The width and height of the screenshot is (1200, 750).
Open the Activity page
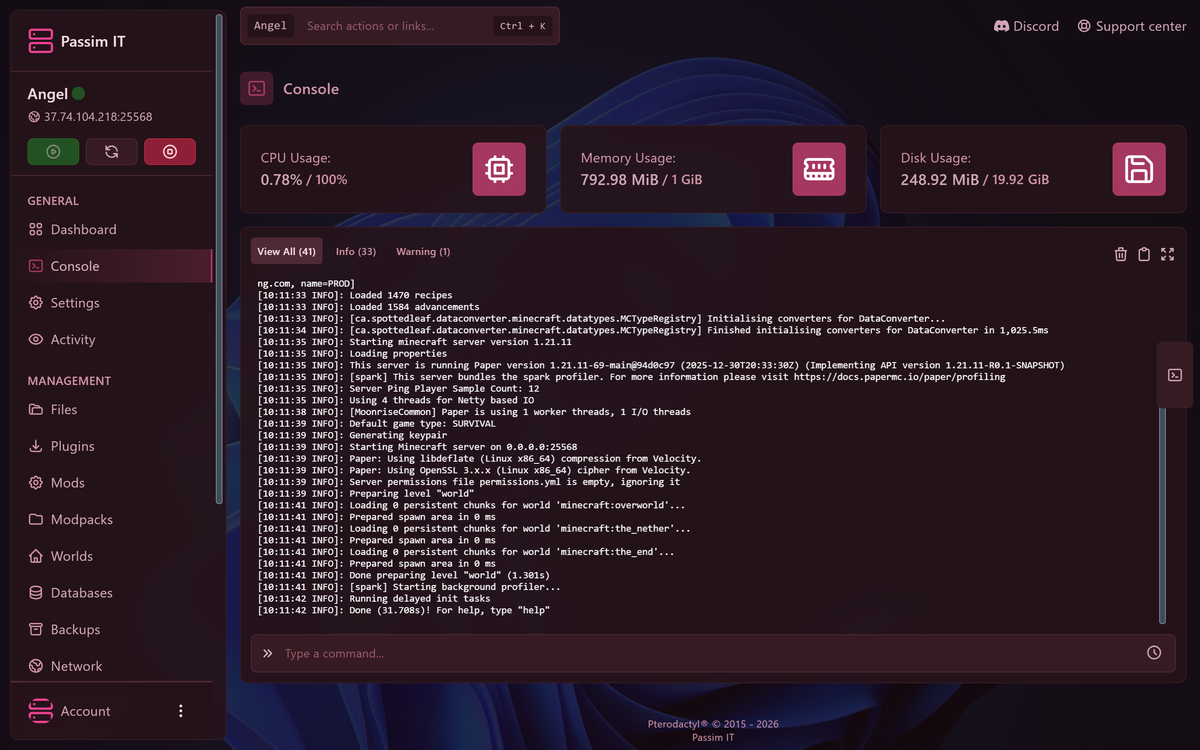[111, 340]
